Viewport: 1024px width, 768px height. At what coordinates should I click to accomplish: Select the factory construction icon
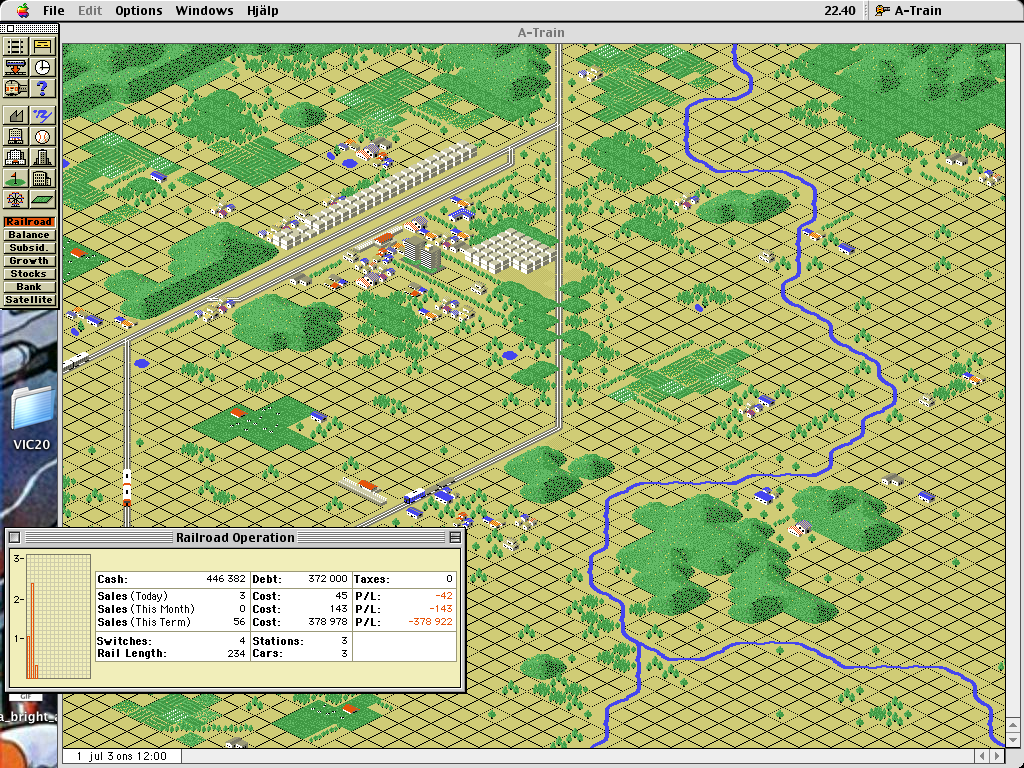(x=16, y=115)
